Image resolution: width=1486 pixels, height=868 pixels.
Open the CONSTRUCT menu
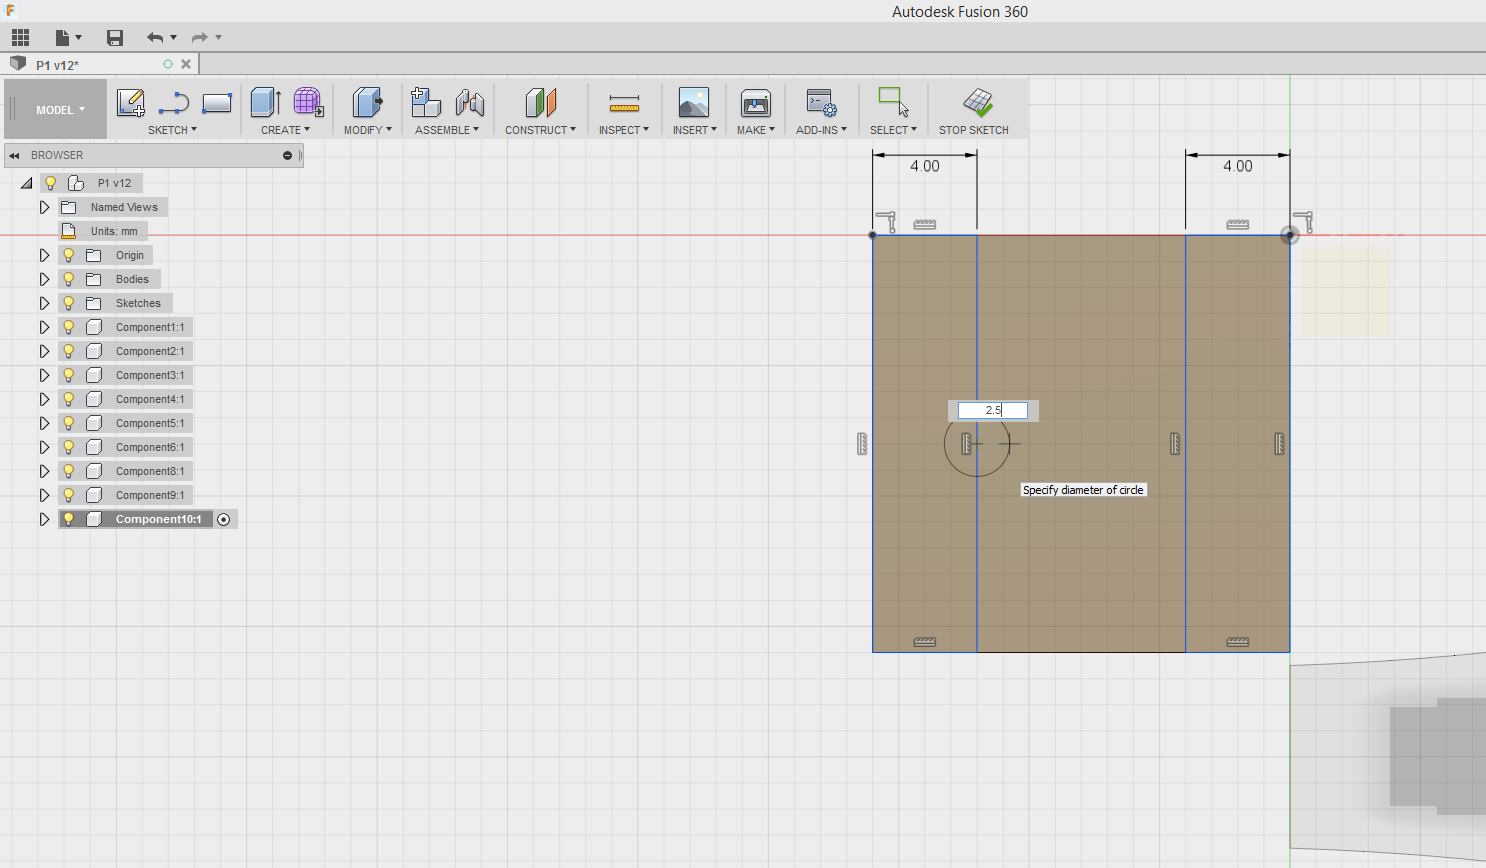pyautogui.click(x=540, y=130)
